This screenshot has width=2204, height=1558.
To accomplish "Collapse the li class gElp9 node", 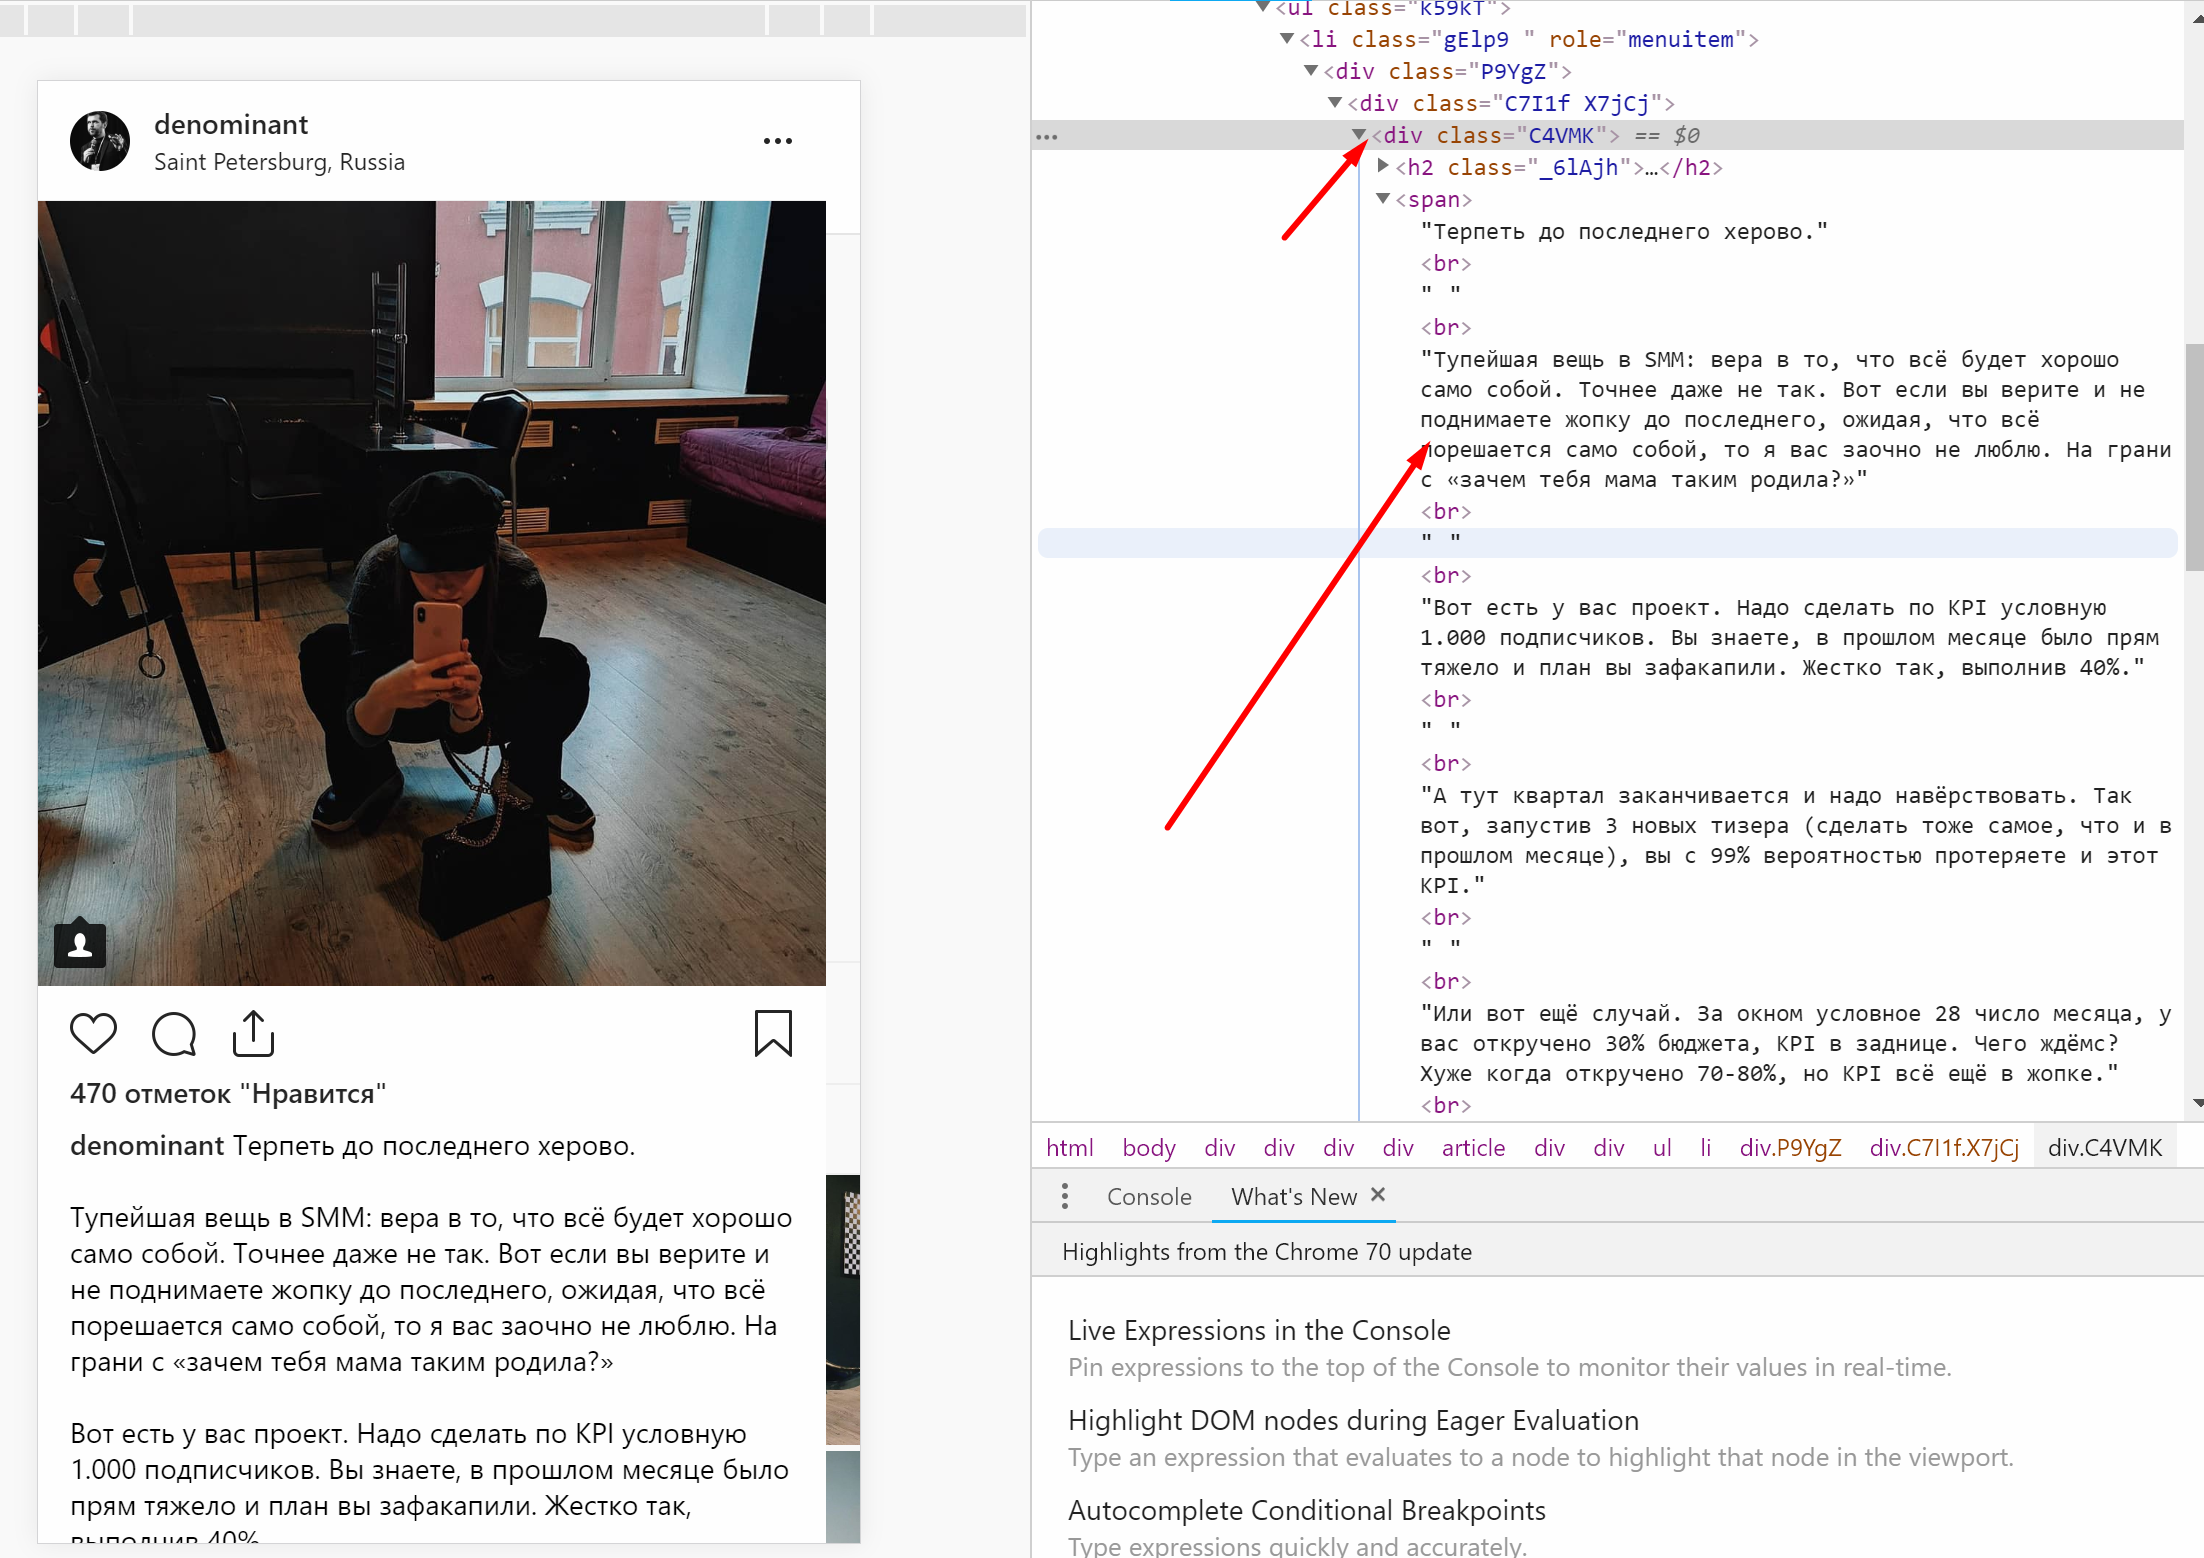I will [1287, 38].
